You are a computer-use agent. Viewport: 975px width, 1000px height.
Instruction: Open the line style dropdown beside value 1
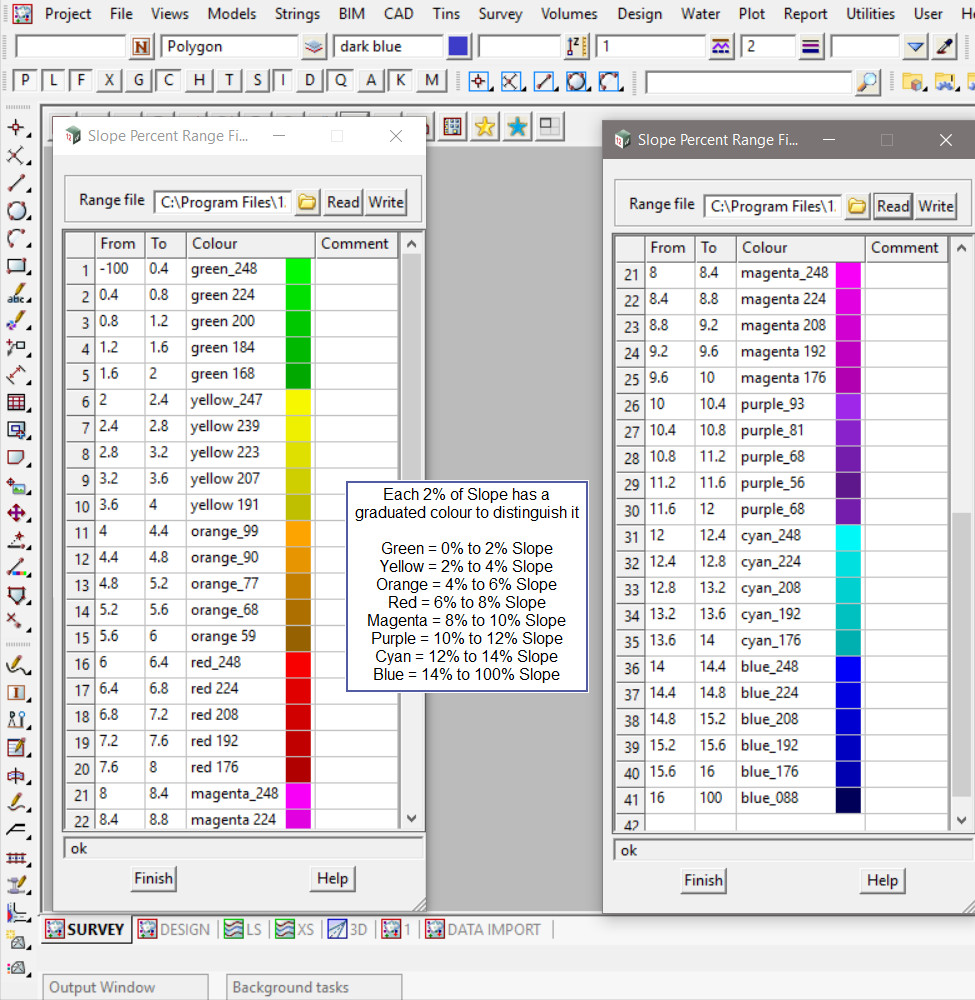tap(721, 46)
